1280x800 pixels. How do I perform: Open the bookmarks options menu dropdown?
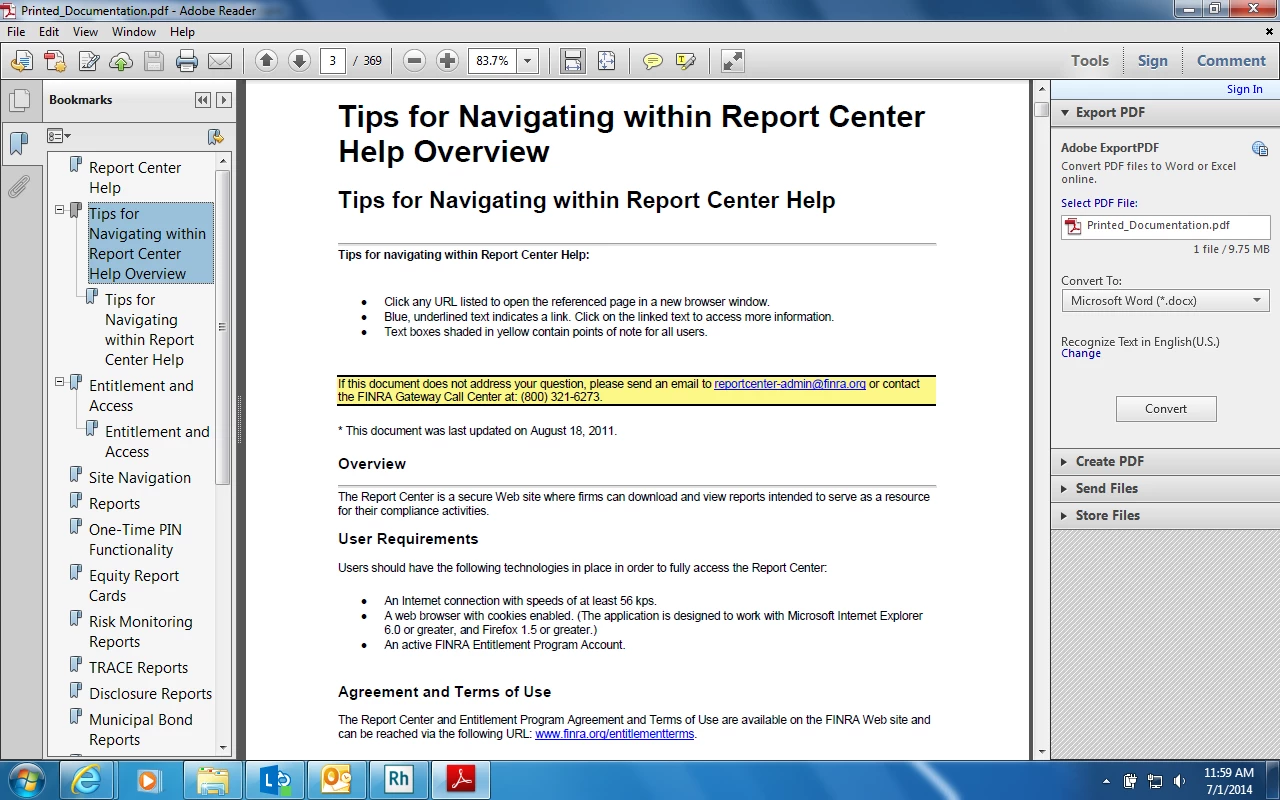point(59,136)
